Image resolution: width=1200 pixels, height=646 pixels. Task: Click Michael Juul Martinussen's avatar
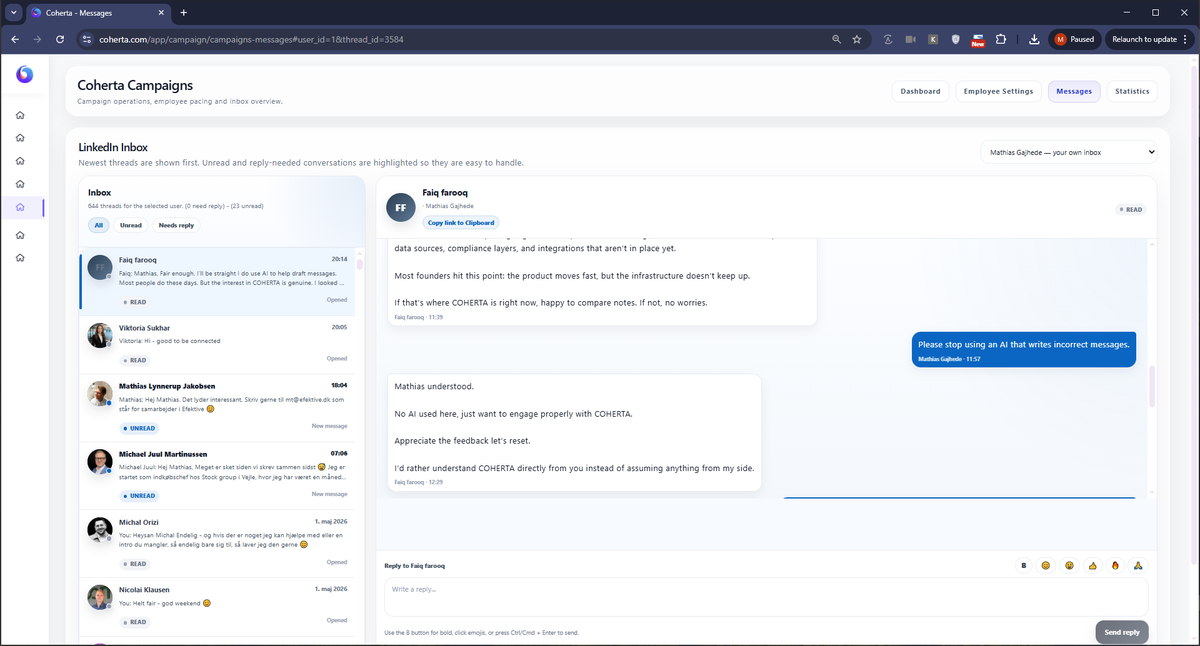point(100,461)
